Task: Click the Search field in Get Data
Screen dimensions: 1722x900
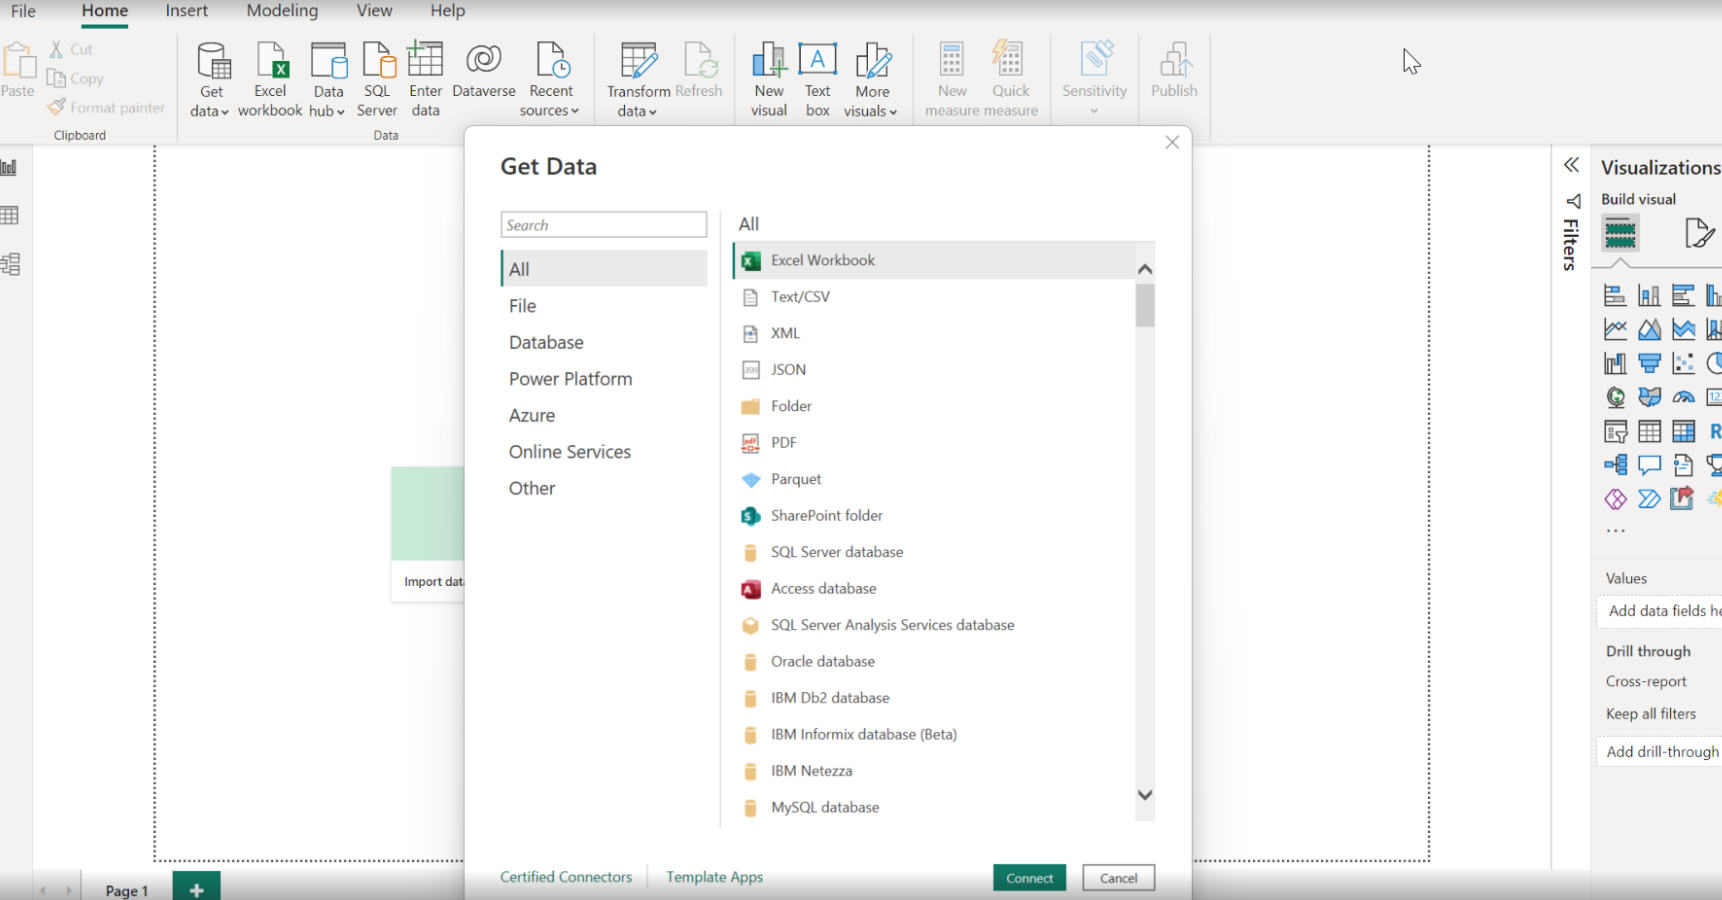Action: pyautogui.click(x=603, y=225)
